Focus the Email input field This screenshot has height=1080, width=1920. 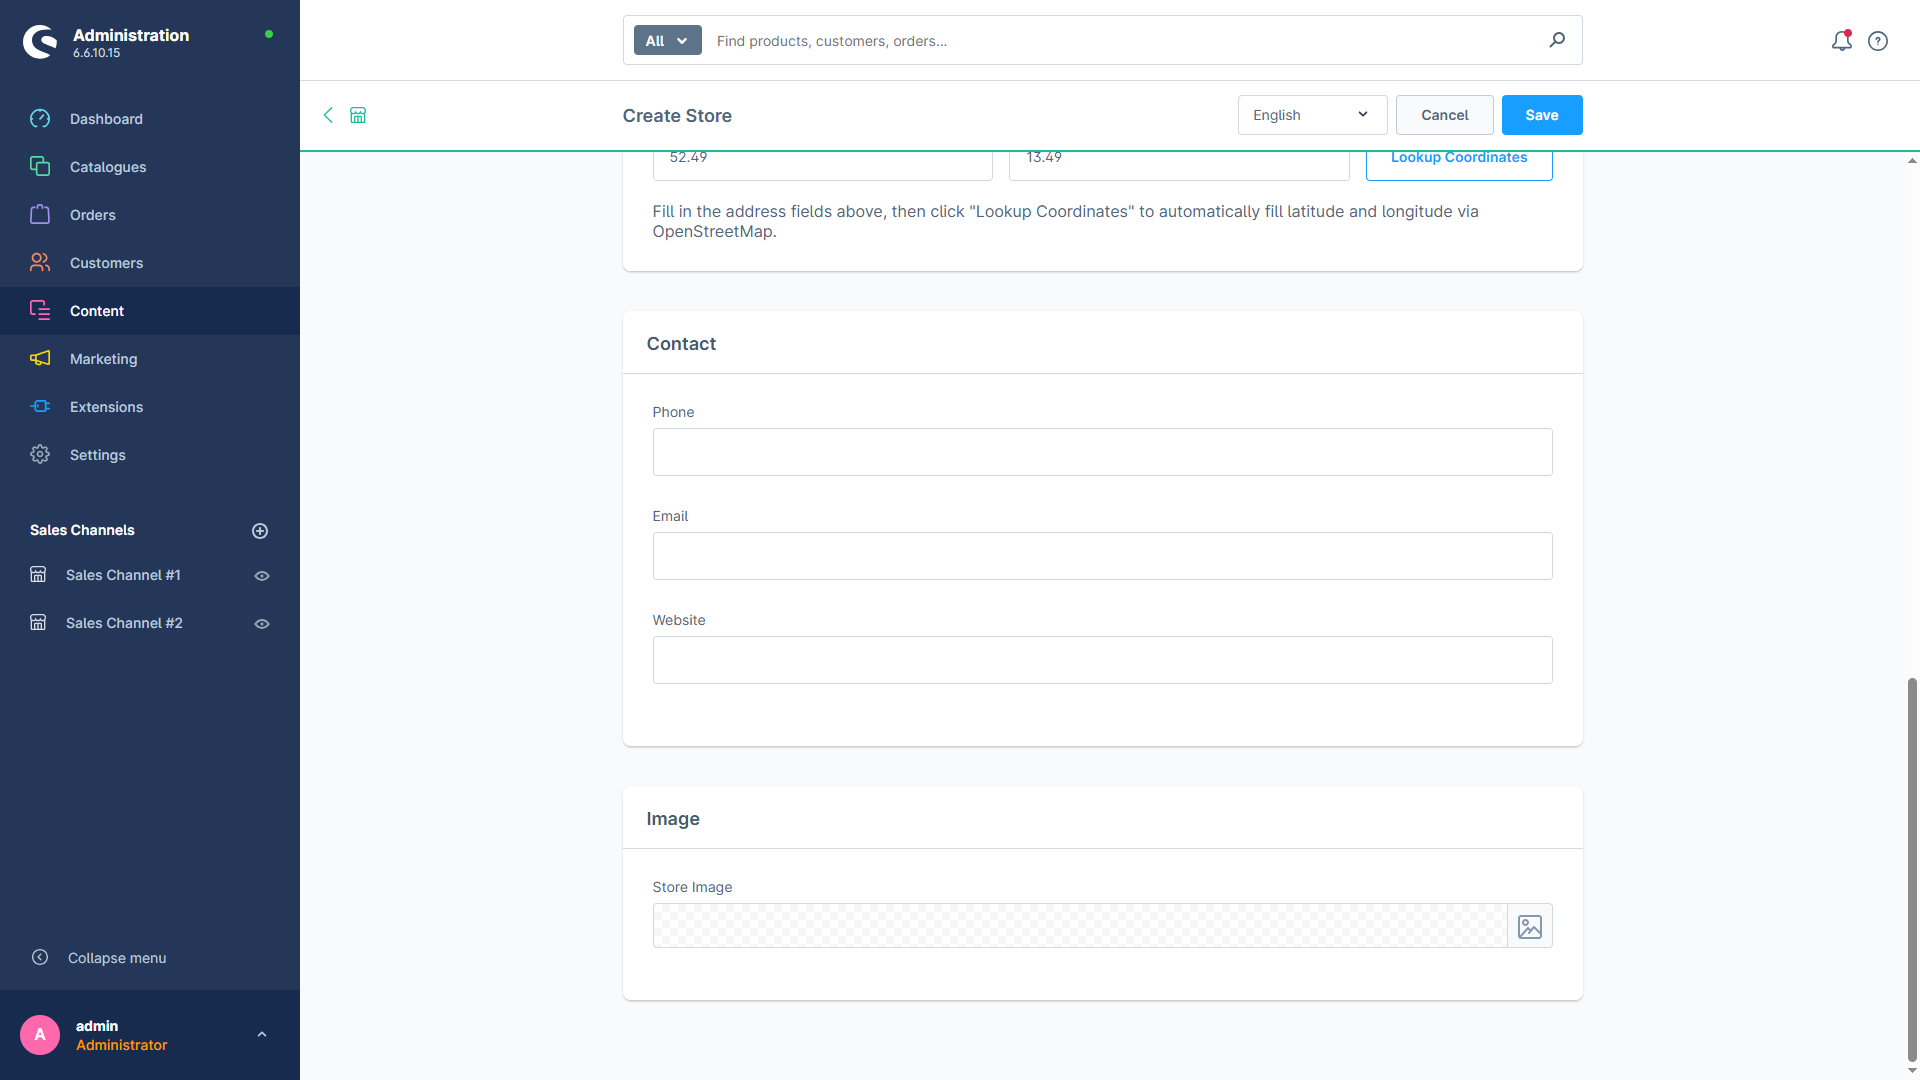[1102, 556]
